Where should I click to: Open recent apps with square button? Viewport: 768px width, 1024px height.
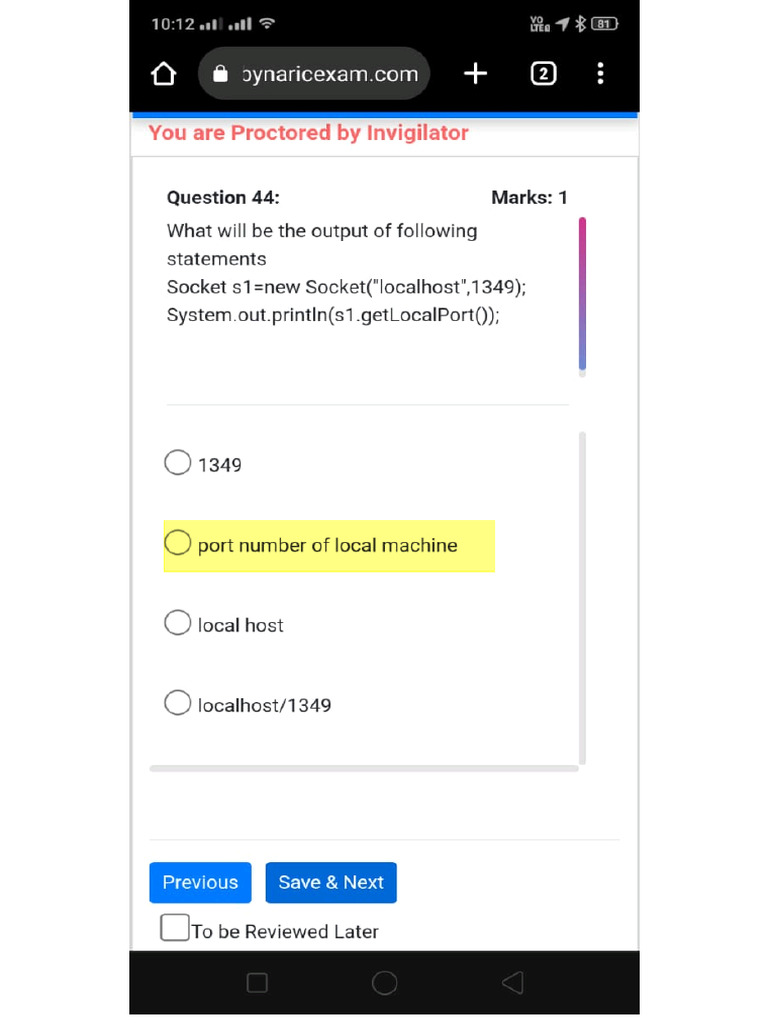tap(257, 983)
